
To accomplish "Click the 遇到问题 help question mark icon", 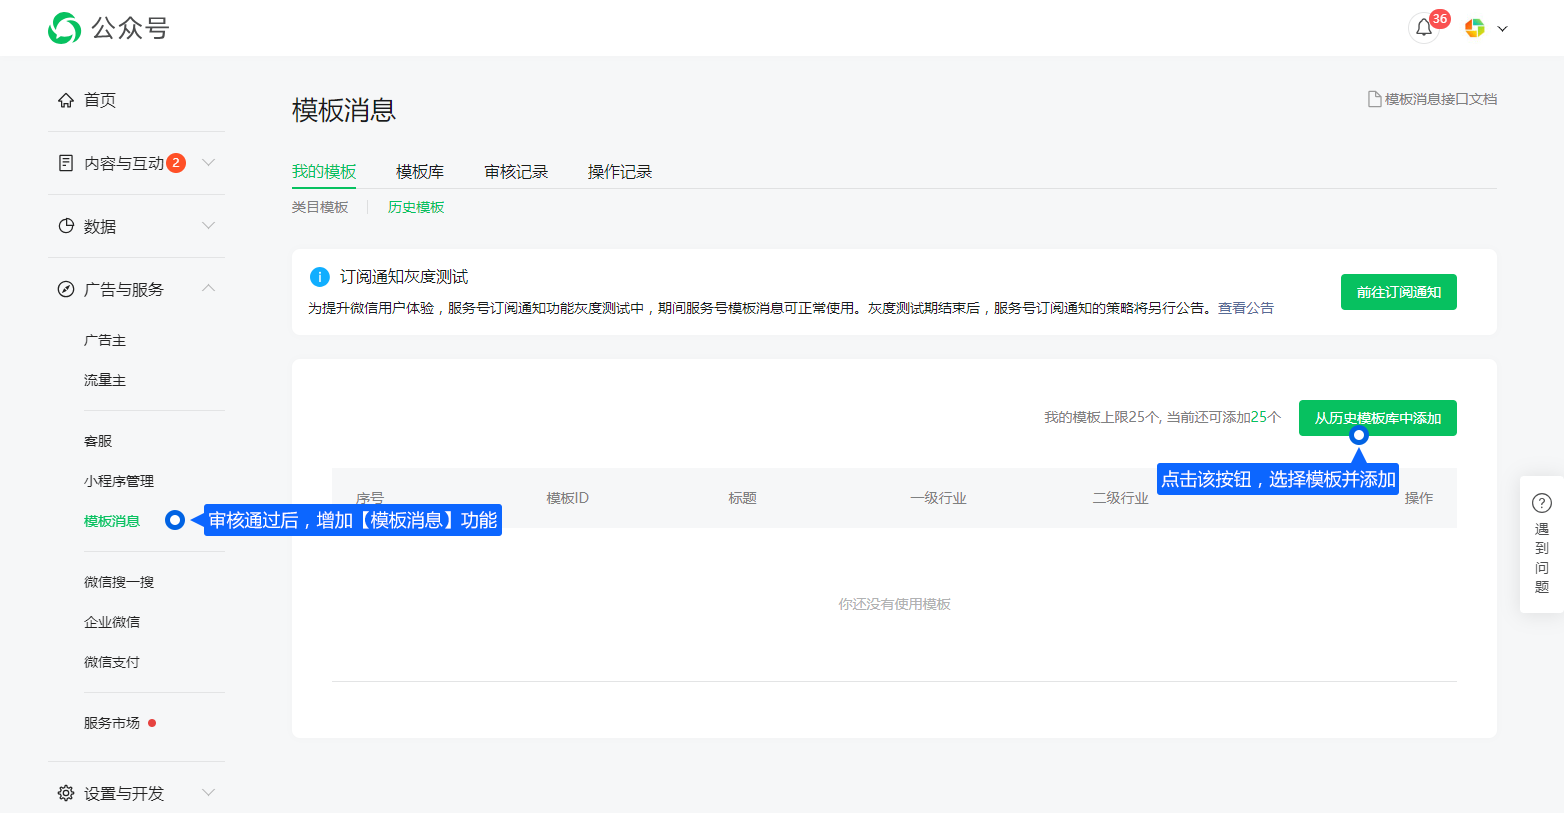I will [x=1541, y=503].
